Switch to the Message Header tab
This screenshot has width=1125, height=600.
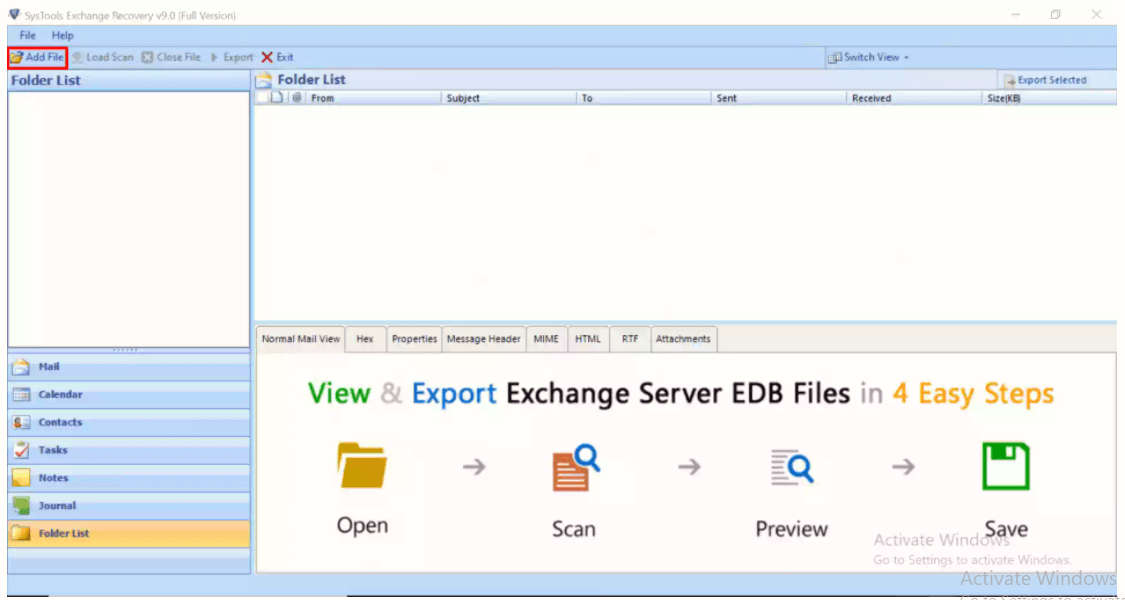click(483, 339)
